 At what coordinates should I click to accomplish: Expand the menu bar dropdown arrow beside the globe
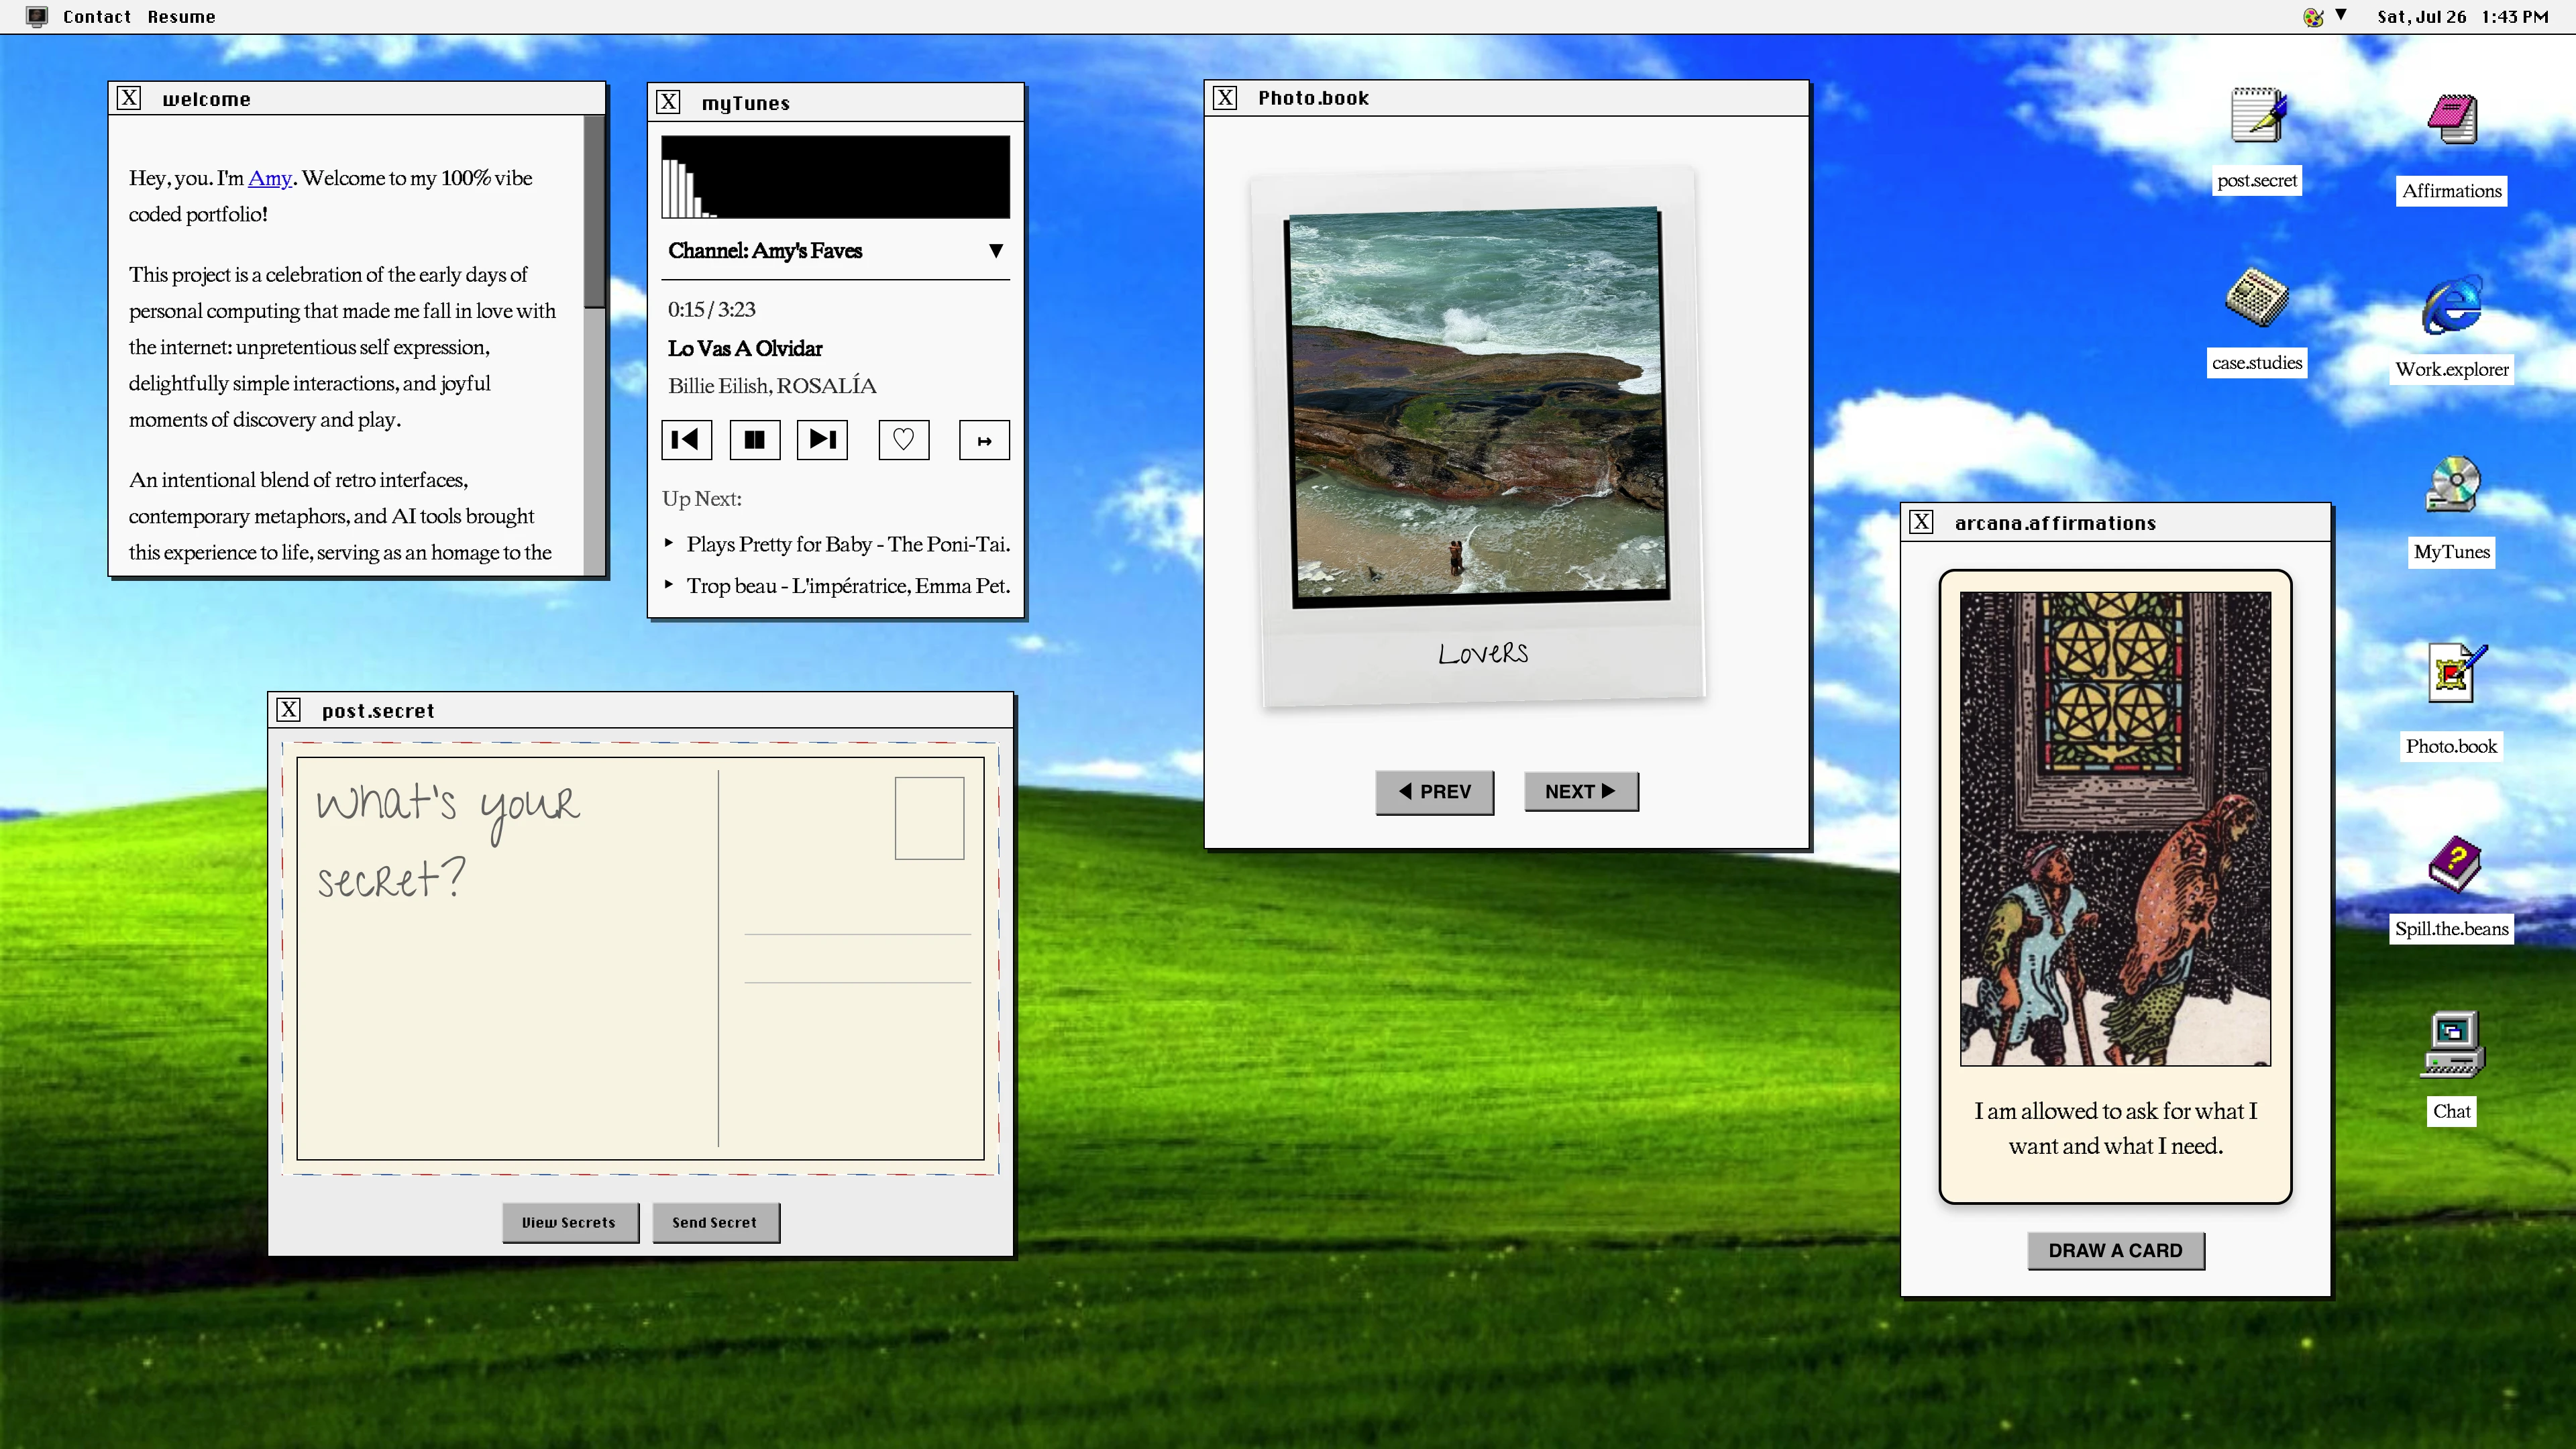[x=2341, y=15]
